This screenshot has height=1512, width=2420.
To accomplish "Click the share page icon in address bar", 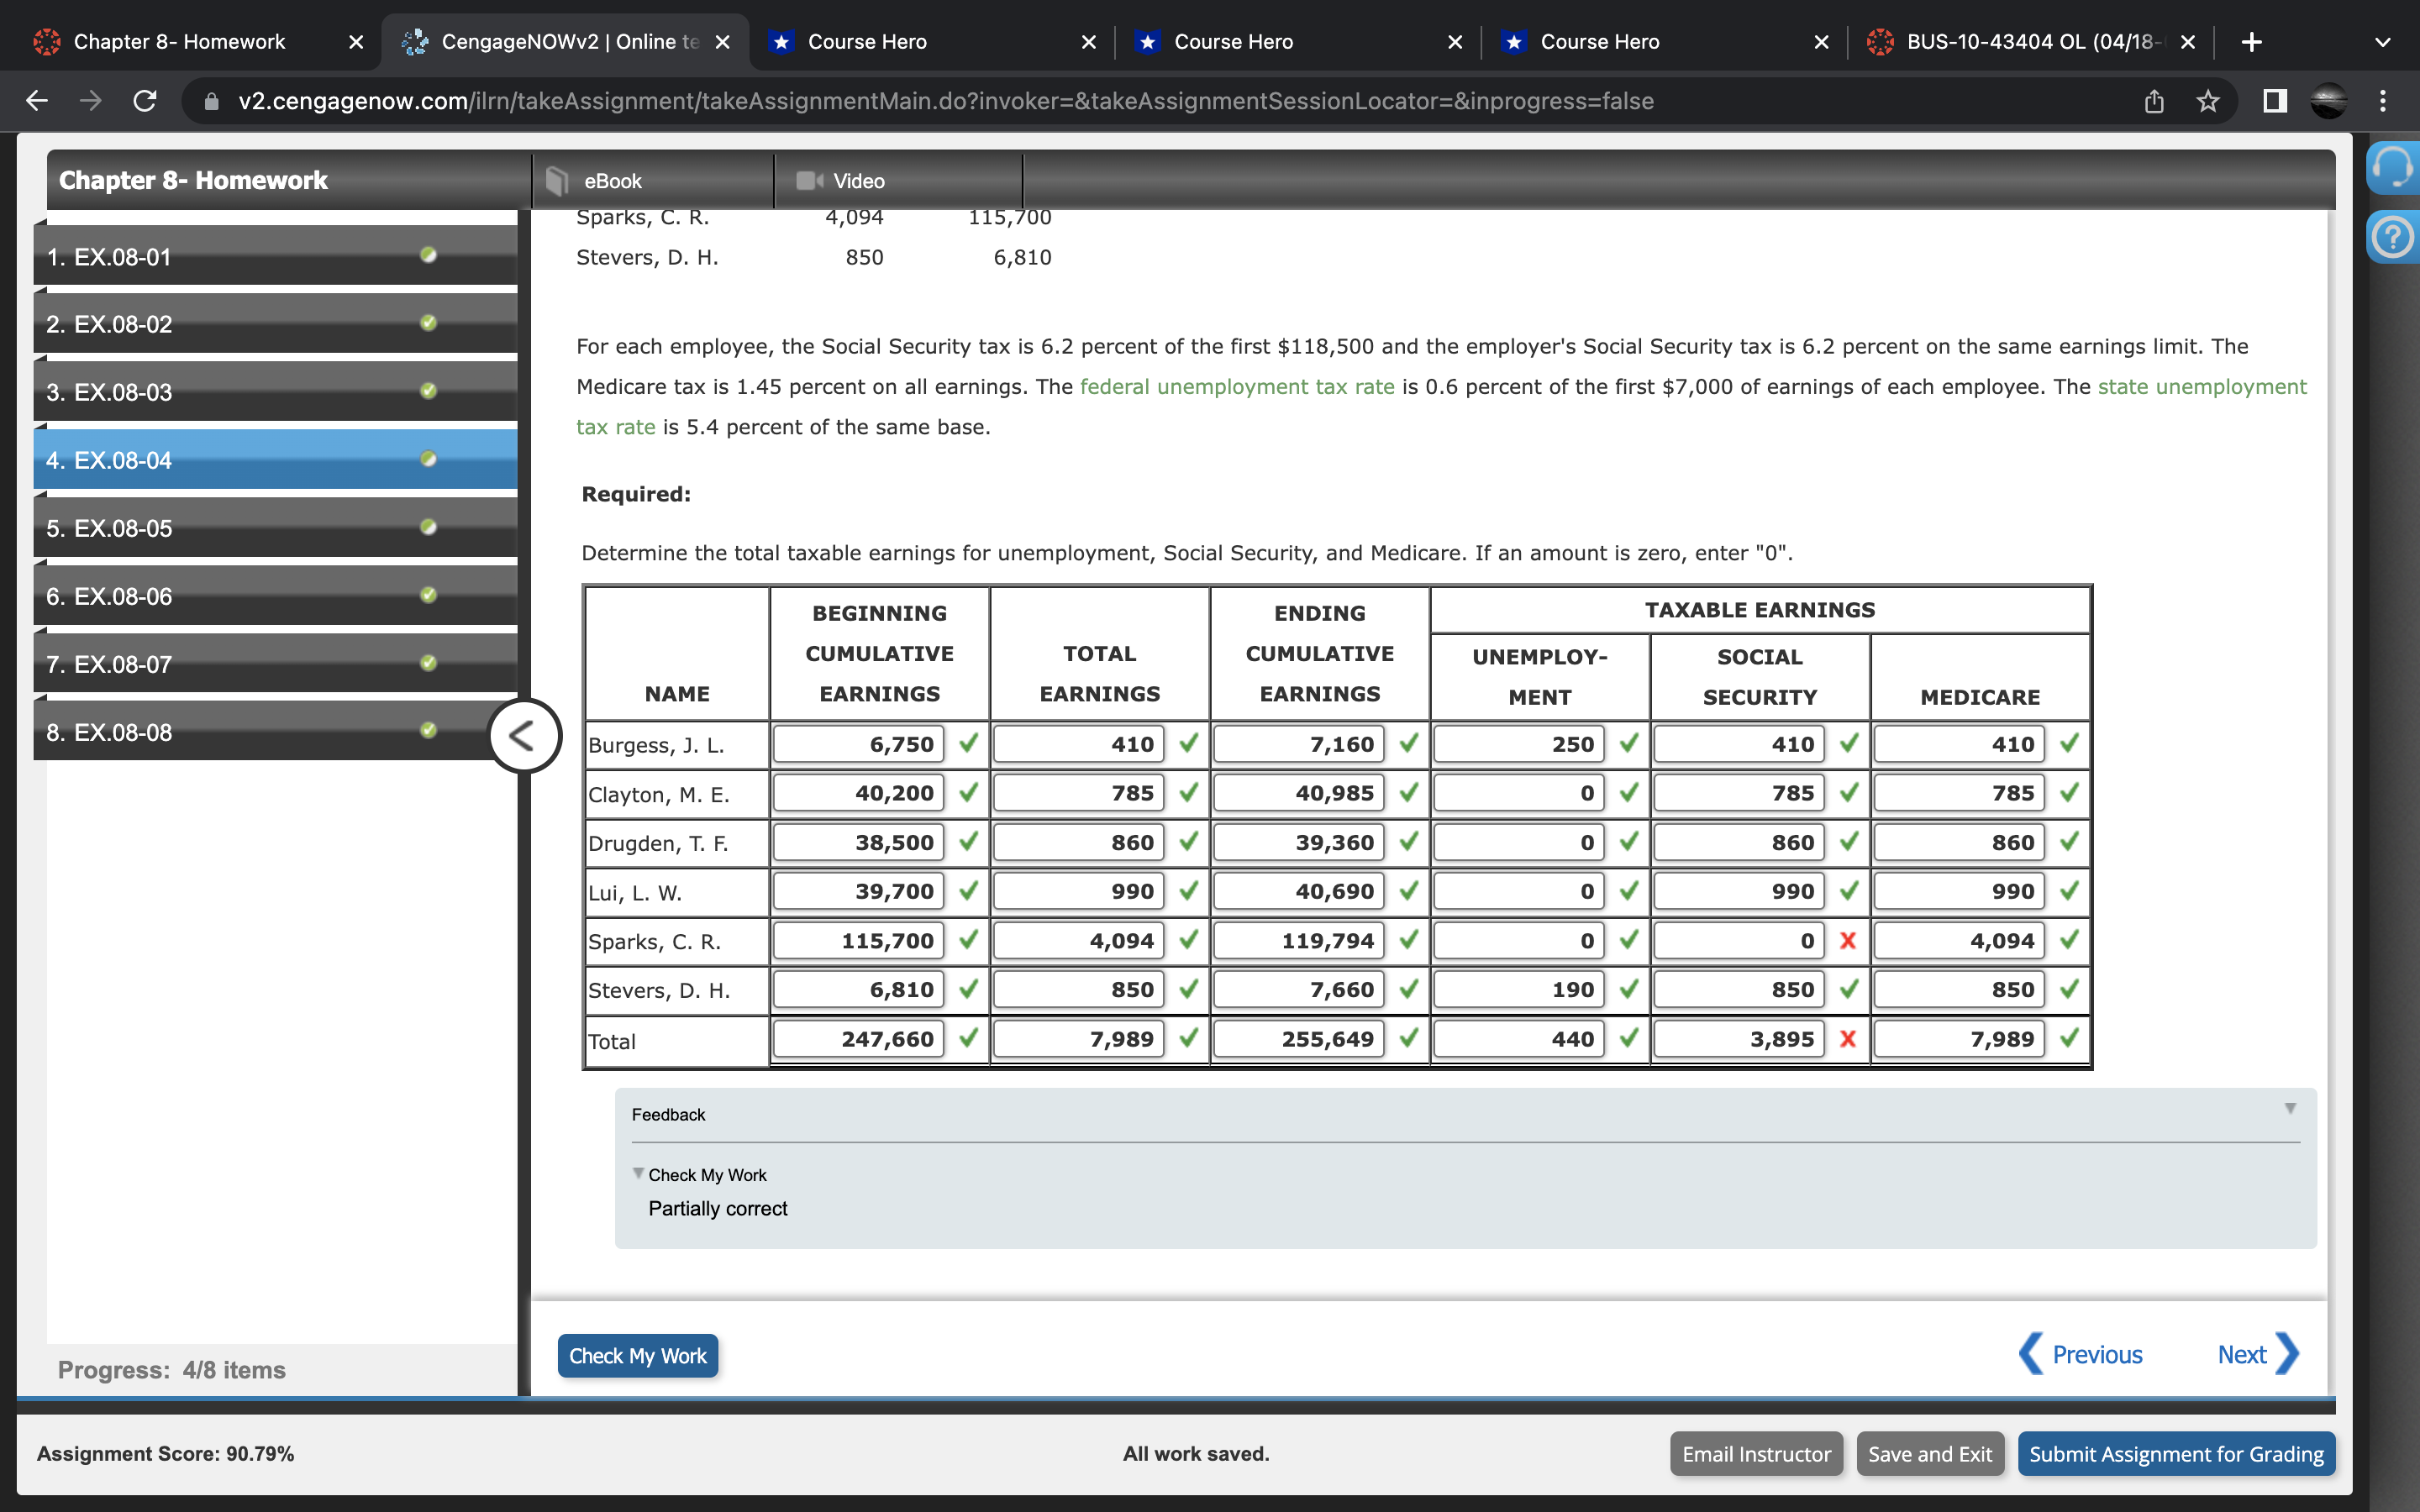I will click(x=2154, y=101).
